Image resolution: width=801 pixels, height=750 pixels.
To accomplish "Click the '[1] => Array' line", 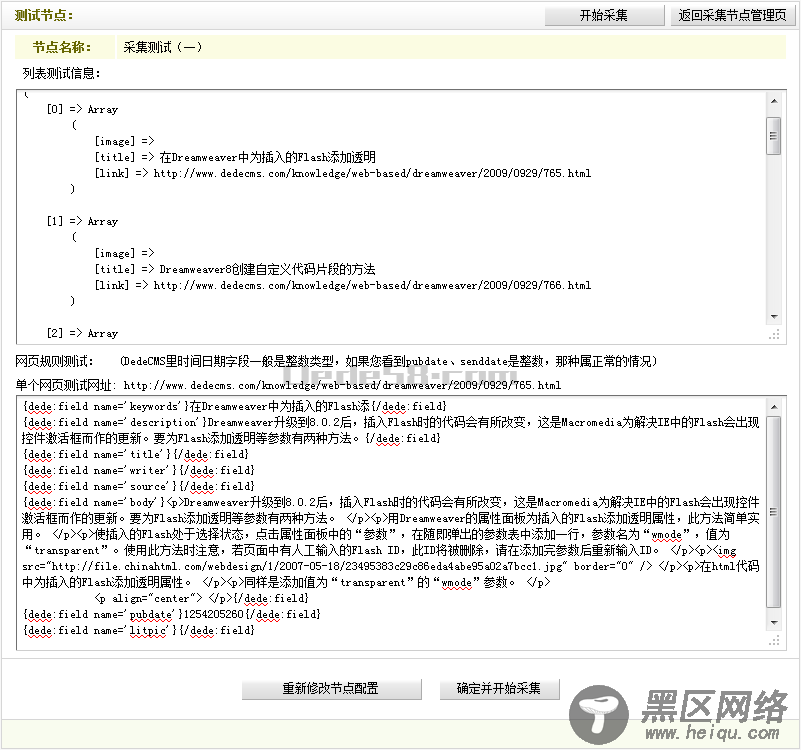I will [x=82, y=221].
